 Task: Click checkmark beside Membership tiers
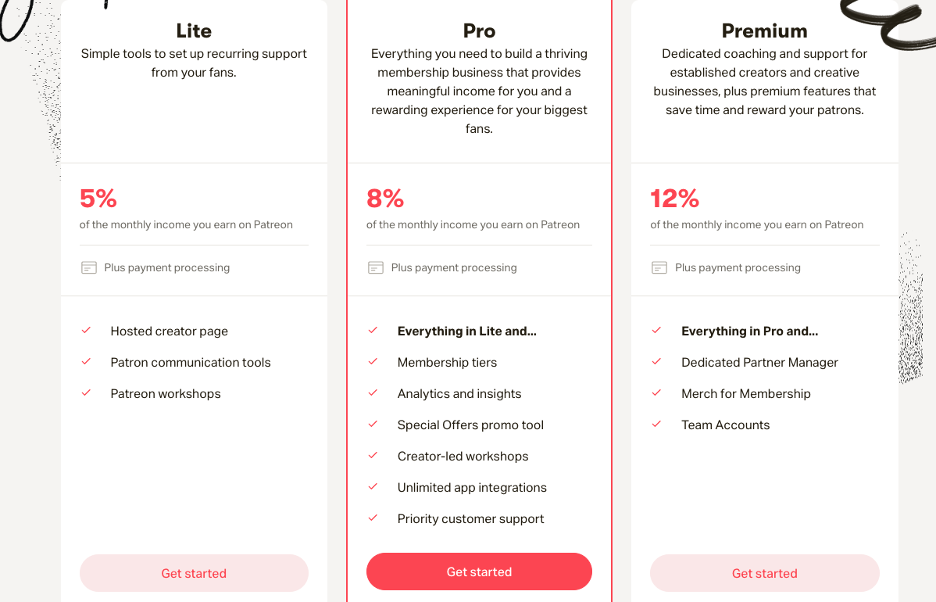click(372, 361)
